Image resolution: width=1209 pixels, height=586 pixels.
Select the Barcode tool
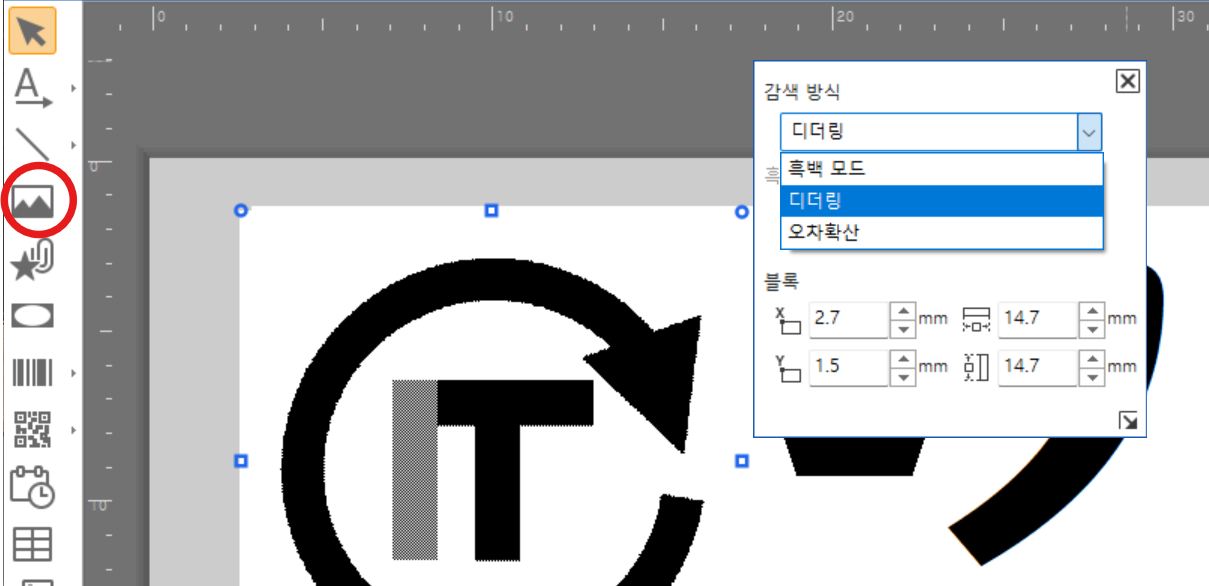coord(33,374)
